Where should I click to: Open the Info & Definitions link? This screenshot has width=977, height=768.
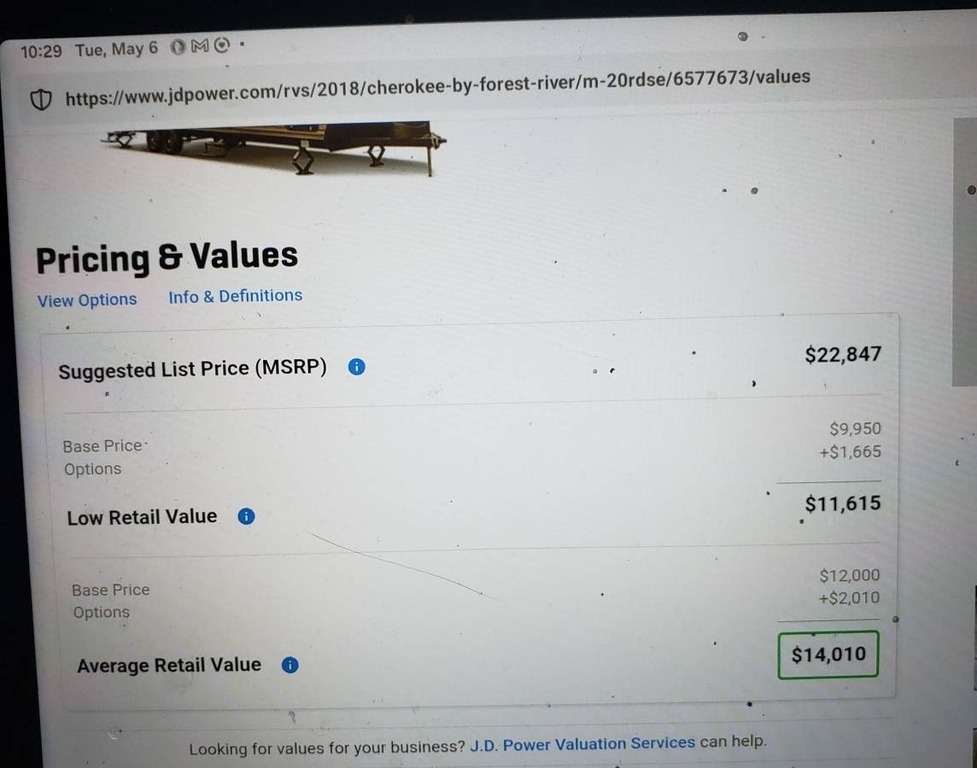[235, 295]
